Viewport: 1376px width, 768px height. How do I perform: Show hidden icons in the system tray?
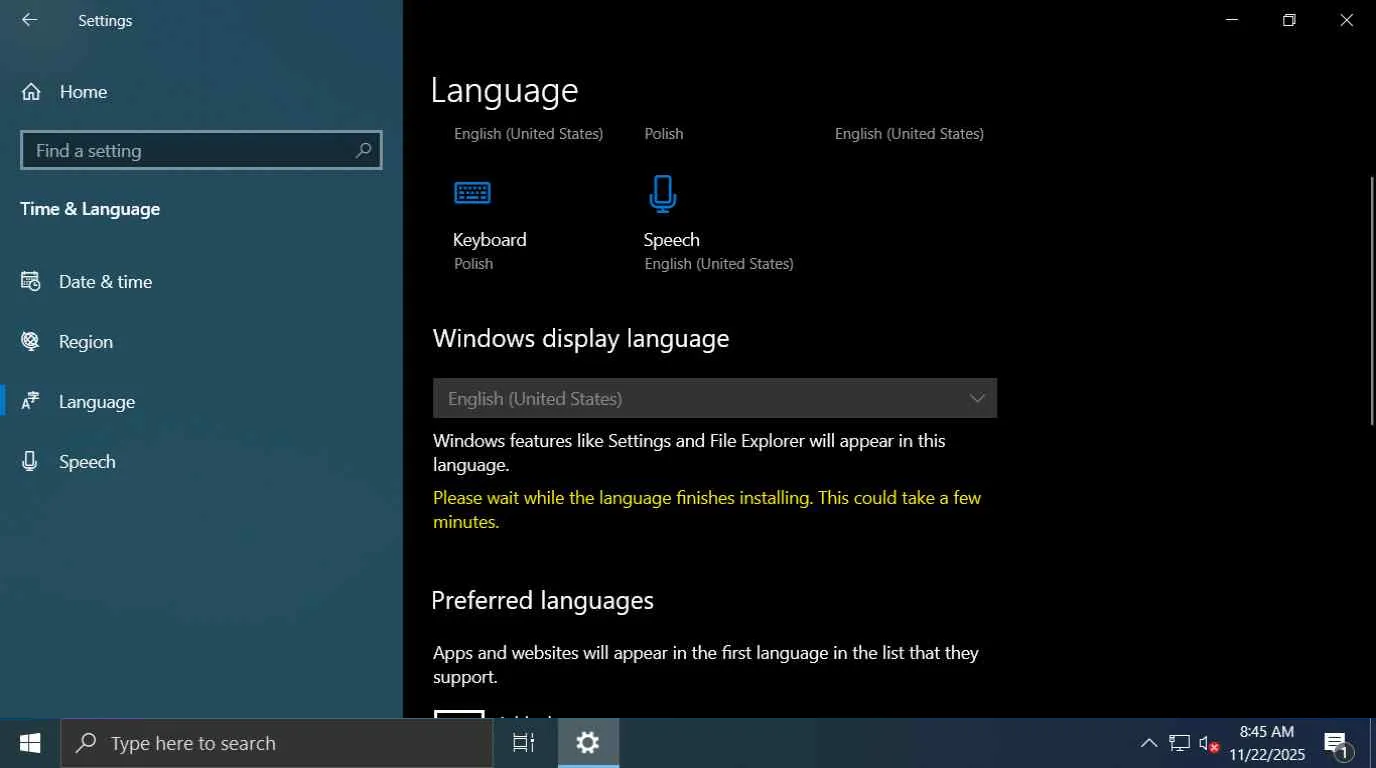[x=1149, y=743]
